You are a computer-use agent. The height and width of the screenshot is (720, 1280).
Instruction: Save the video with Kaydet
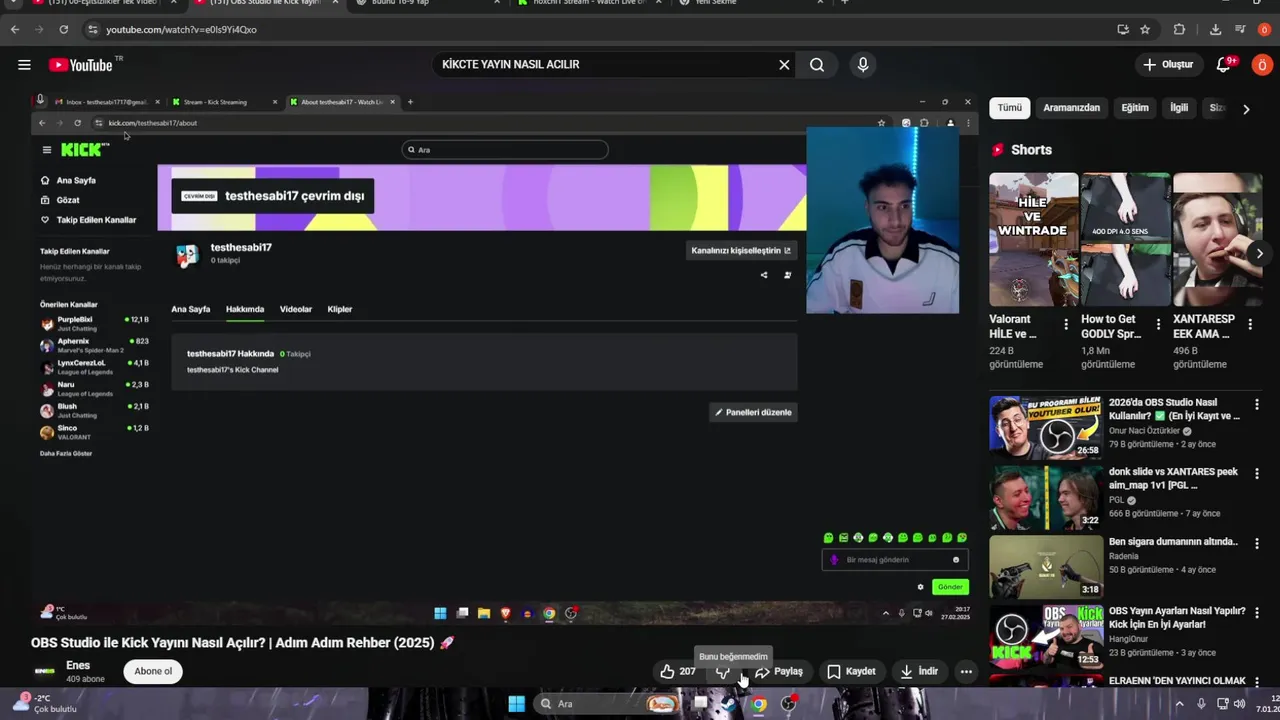coord(851,671)
